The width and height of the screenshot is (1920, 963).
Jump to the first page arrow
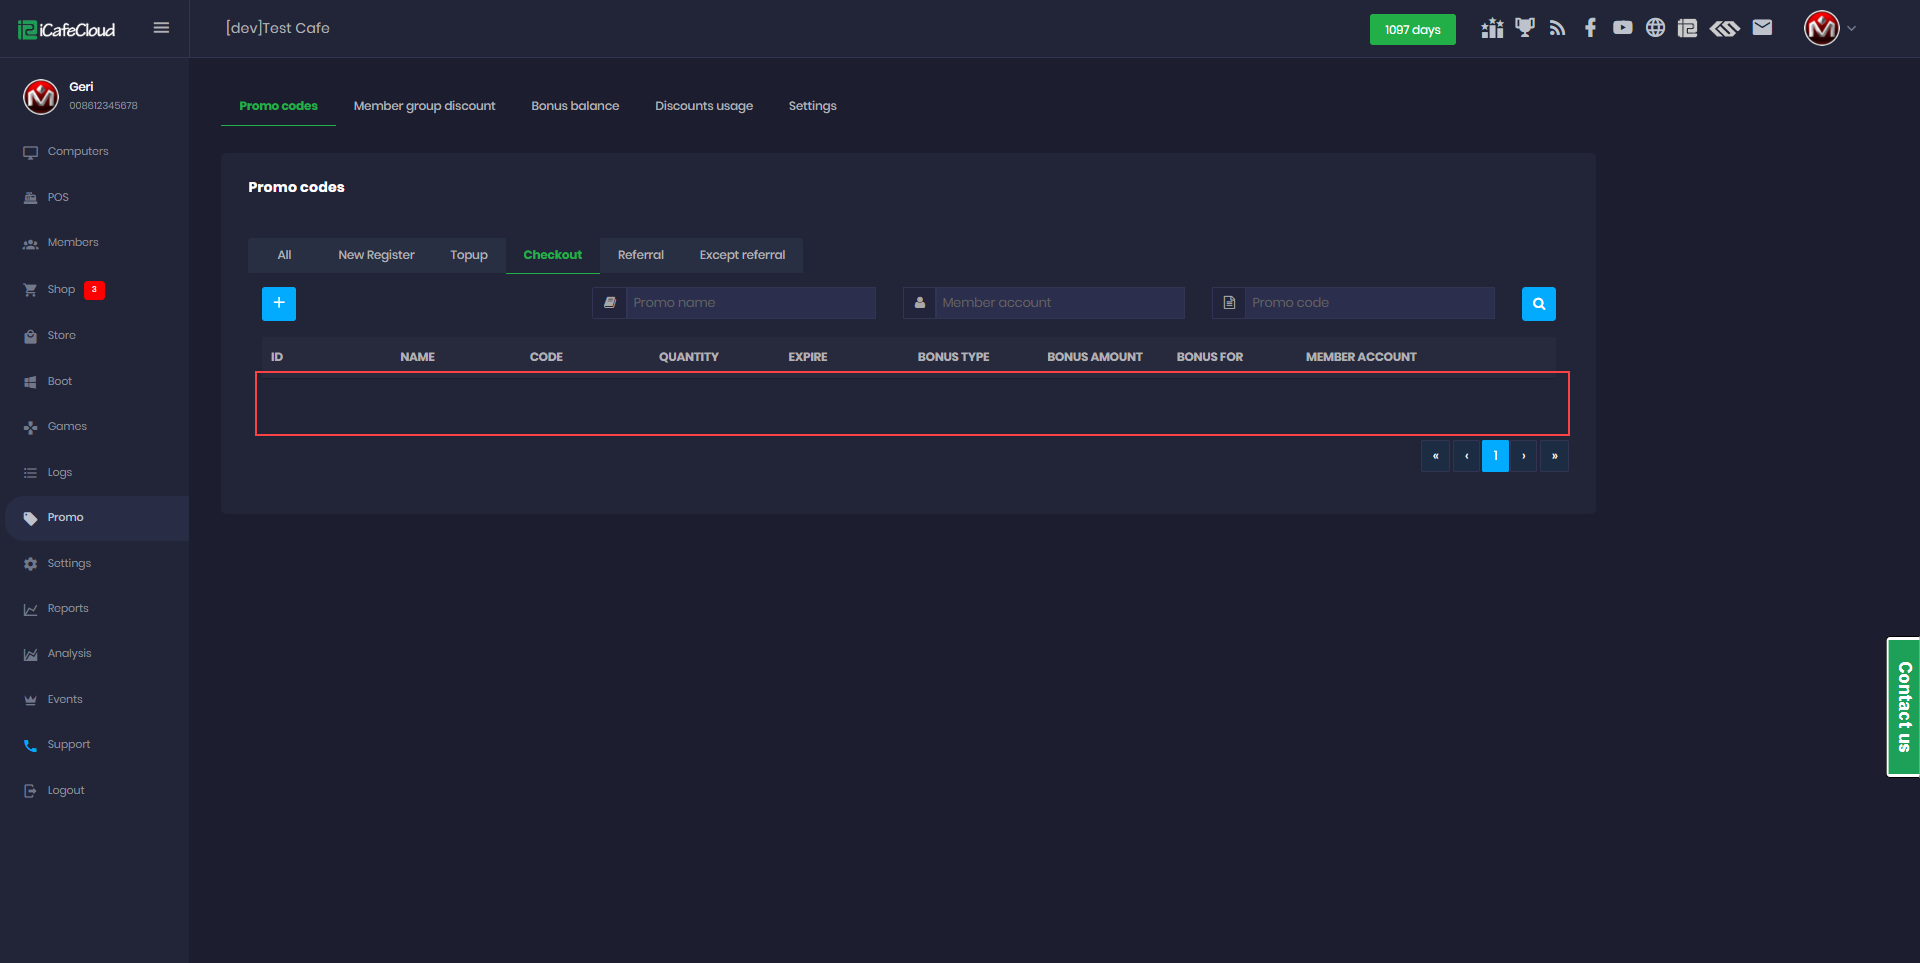(1435, 456)
